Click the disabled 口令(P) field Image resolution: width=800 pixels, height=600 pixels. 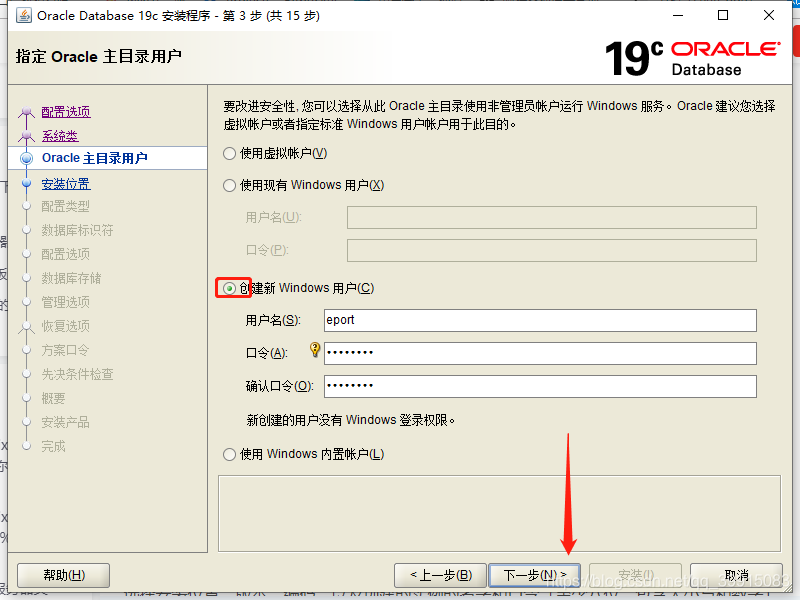tap(552, 251)
